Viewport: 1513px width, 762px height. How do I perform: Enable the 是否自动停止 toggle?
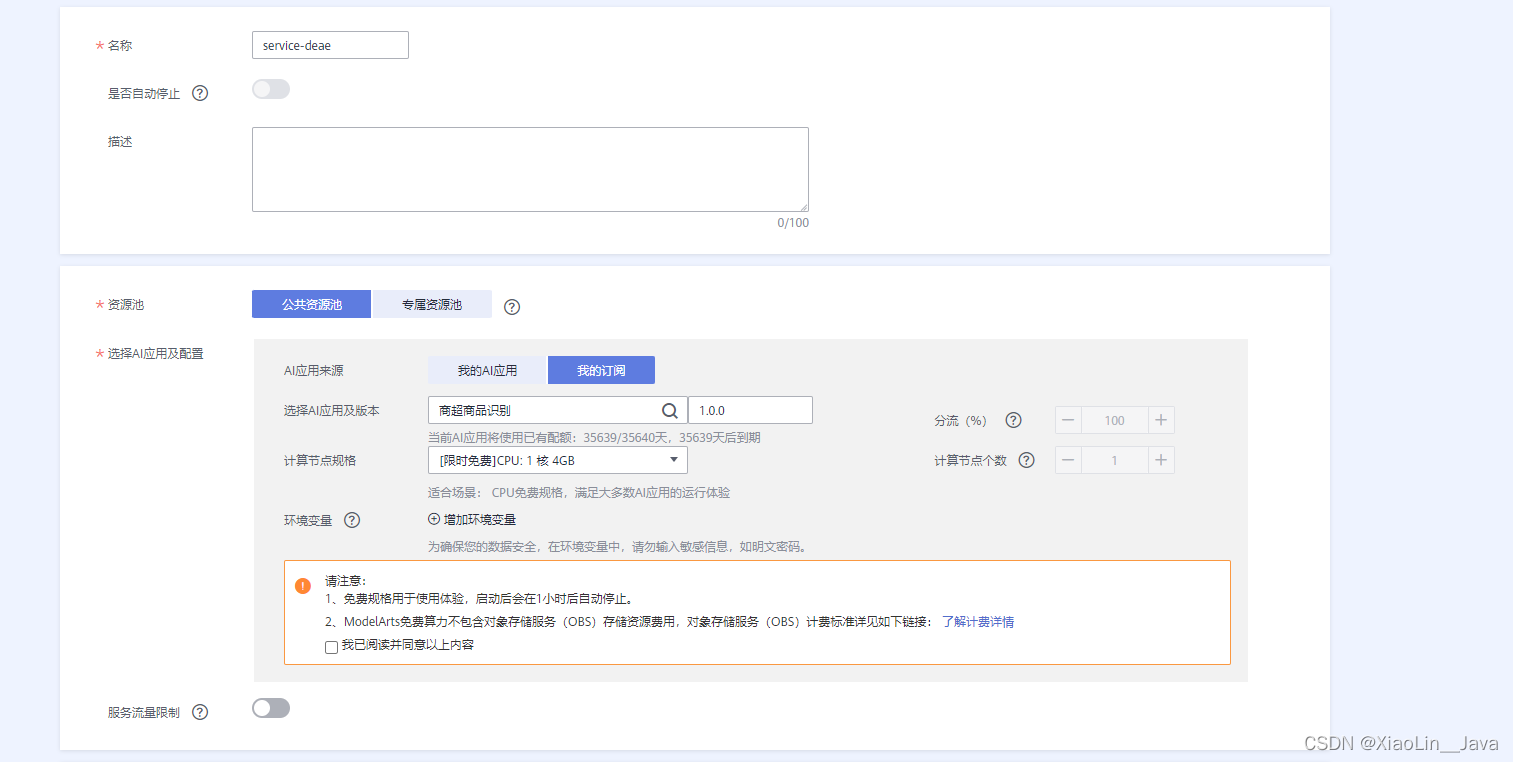pos(270,89)
